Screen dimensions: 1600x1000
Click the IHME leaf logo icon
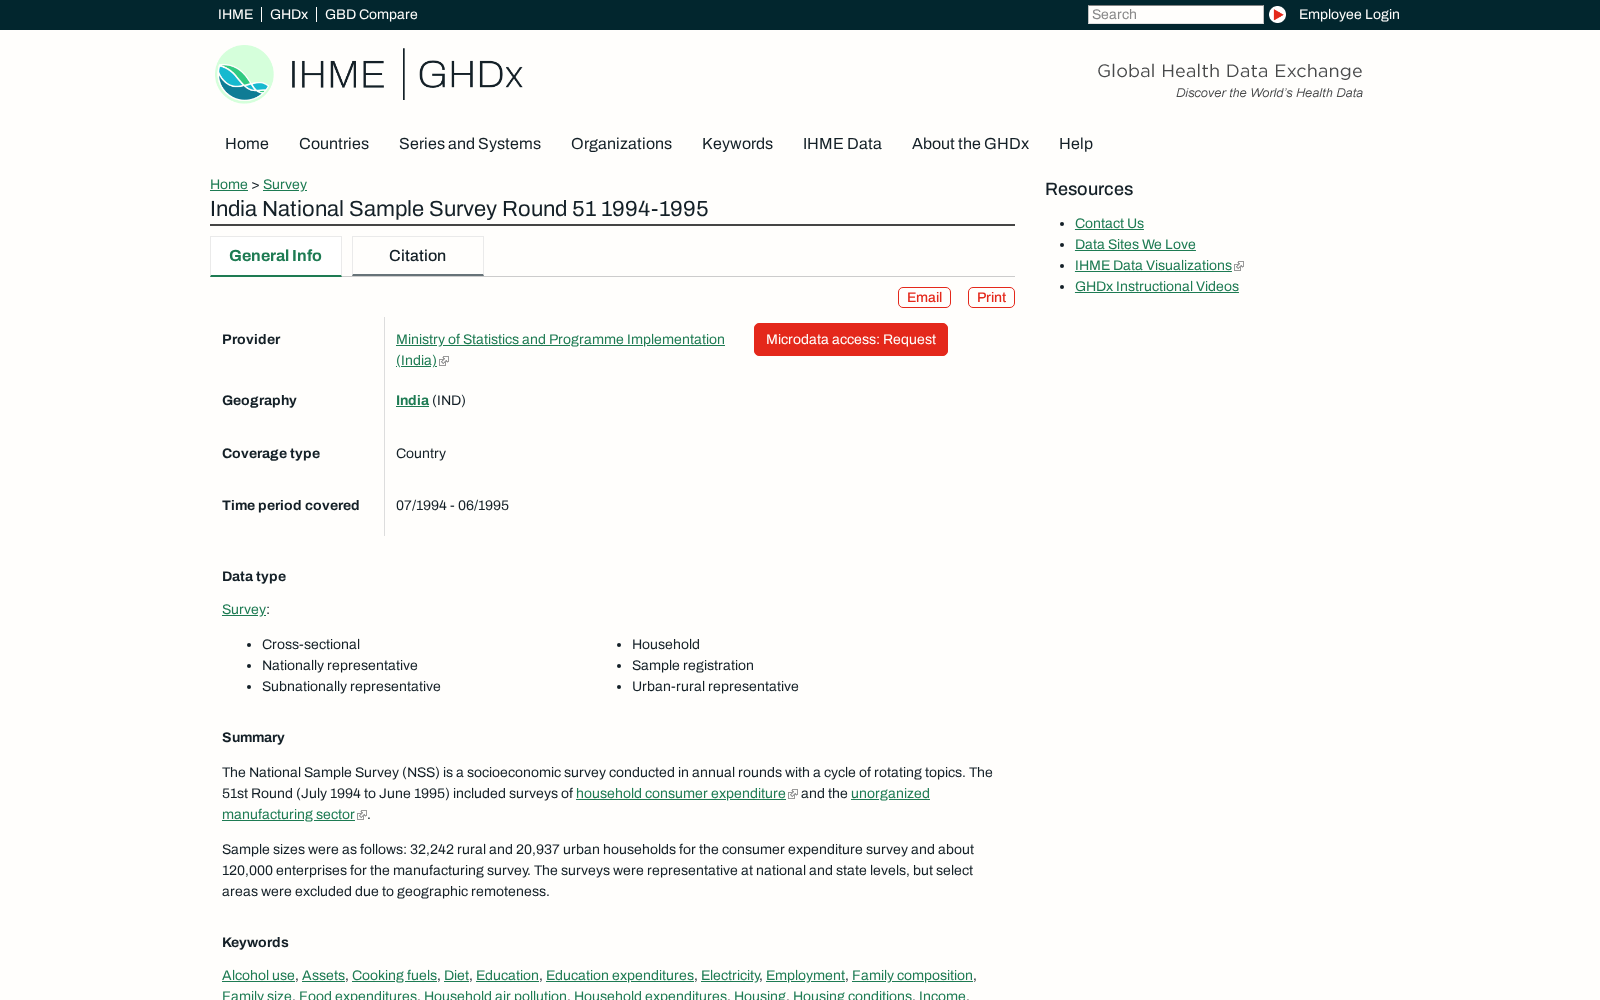tap(245, 74)
